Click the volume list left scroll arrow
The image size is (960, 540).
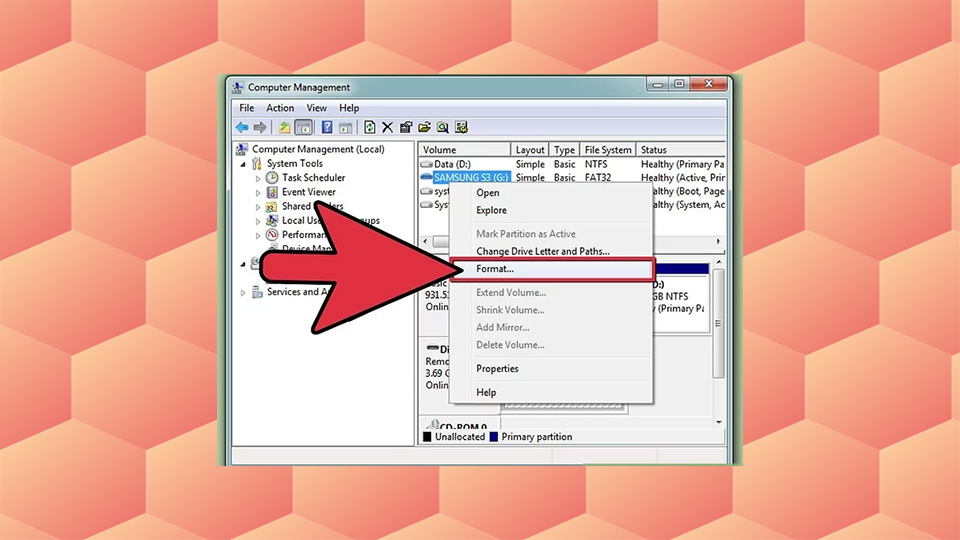[x=426, y=242]
